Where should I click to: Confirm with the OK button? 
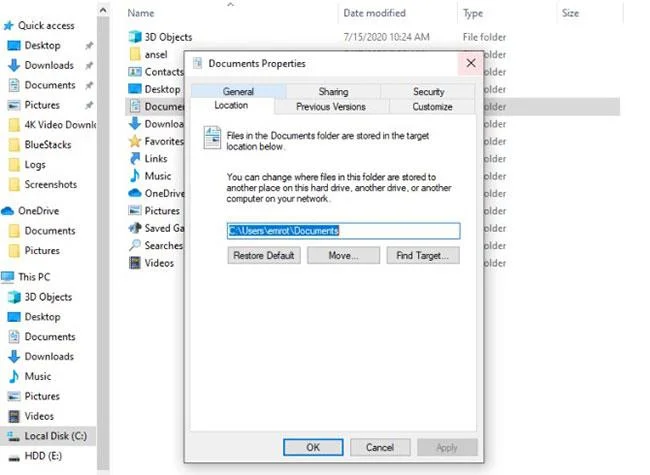(x=313, y=447)
